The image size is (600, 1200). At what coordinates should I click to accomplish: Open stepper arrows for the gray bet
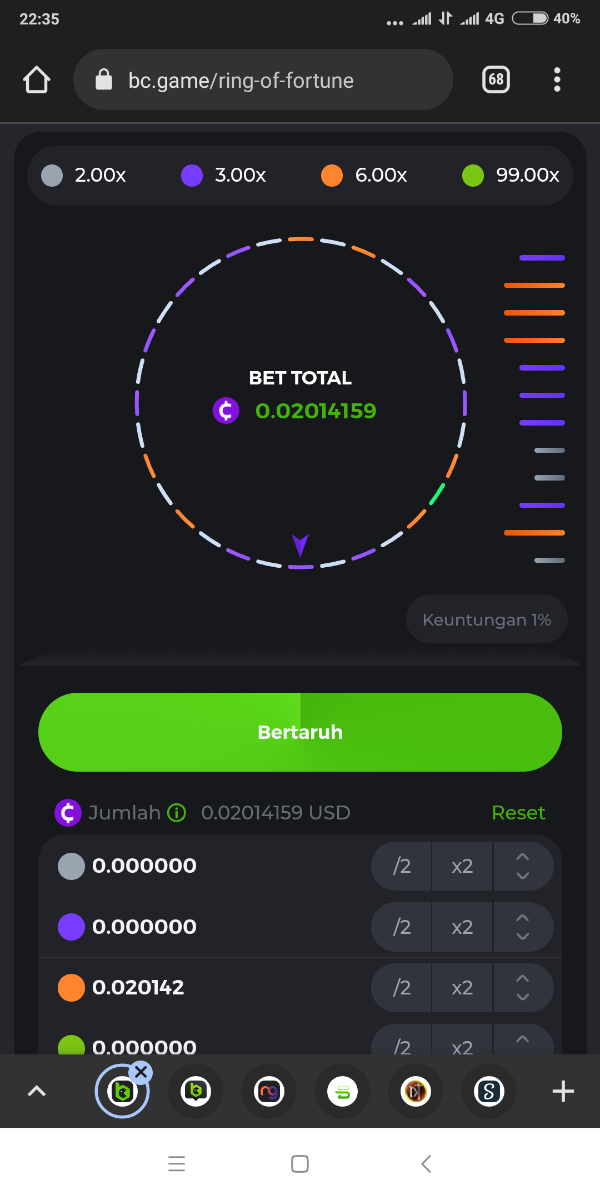coord(522,866)
